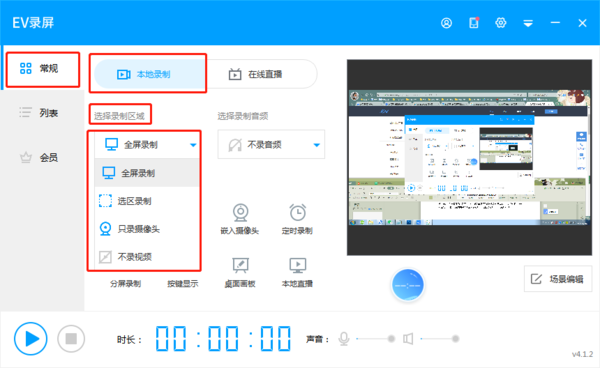Click the 嵌入摄像头 webcam icon
Screen dimensions: 600x368
(240, 212)
